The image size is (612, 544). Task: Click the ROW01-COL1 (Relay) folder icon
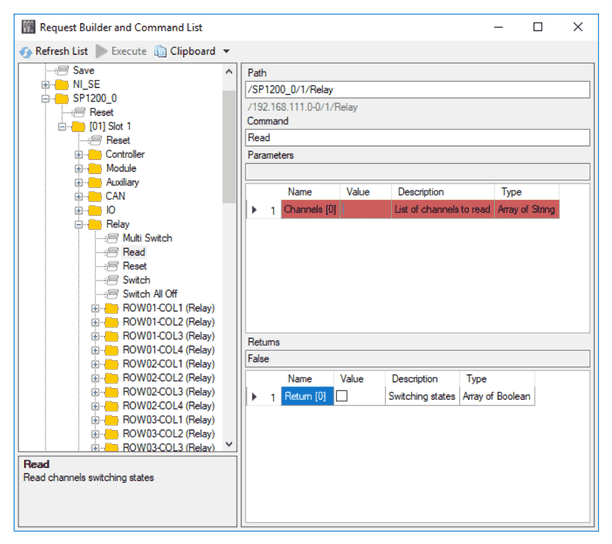coord(112,308)
